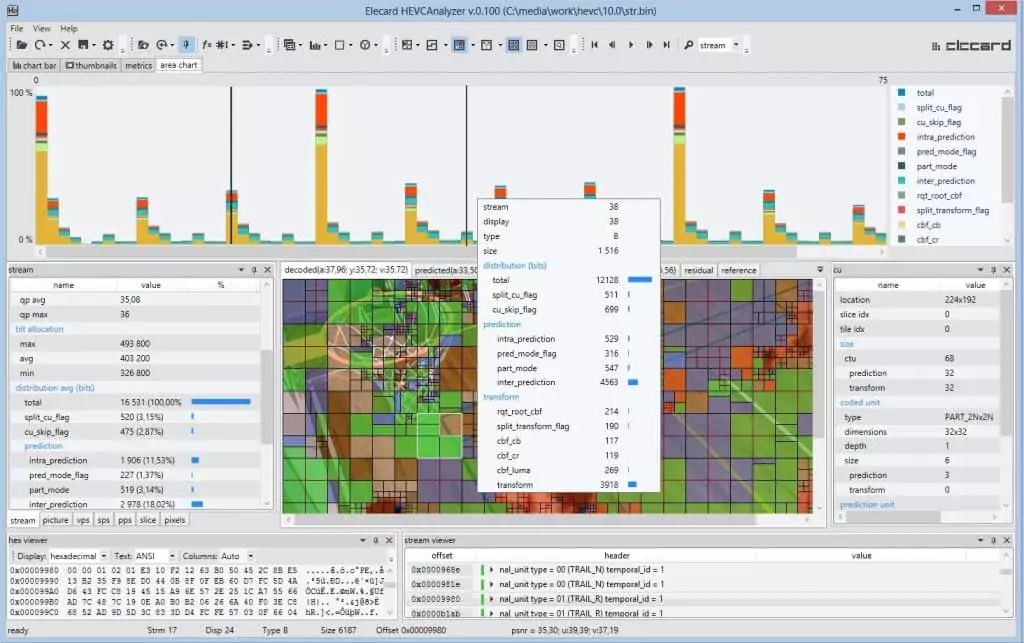Step to next frame
This screenshot has height=643, width=1024.
tap(649, 45)
